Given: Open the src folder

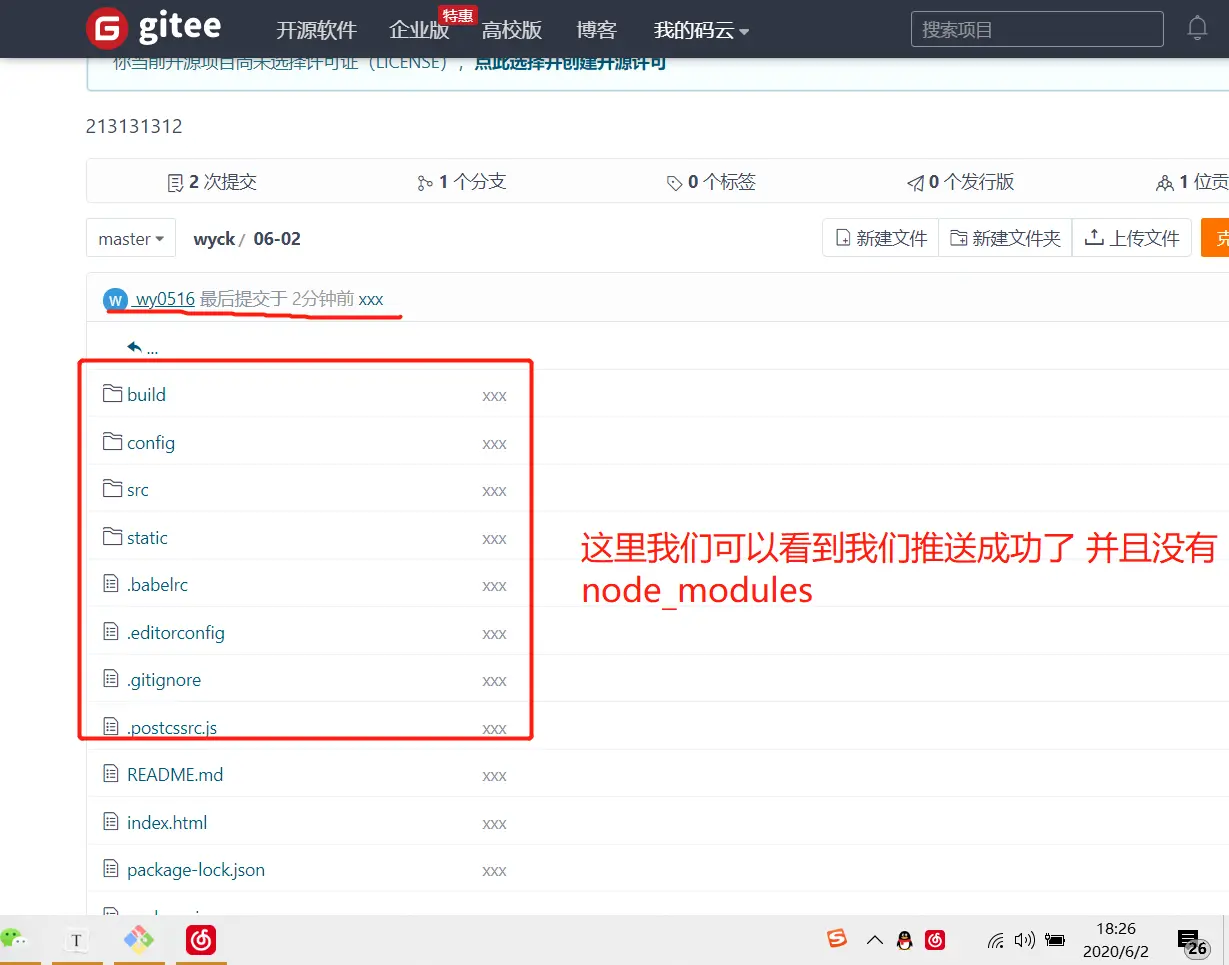Looking at the screenshot, I should 138,489.
